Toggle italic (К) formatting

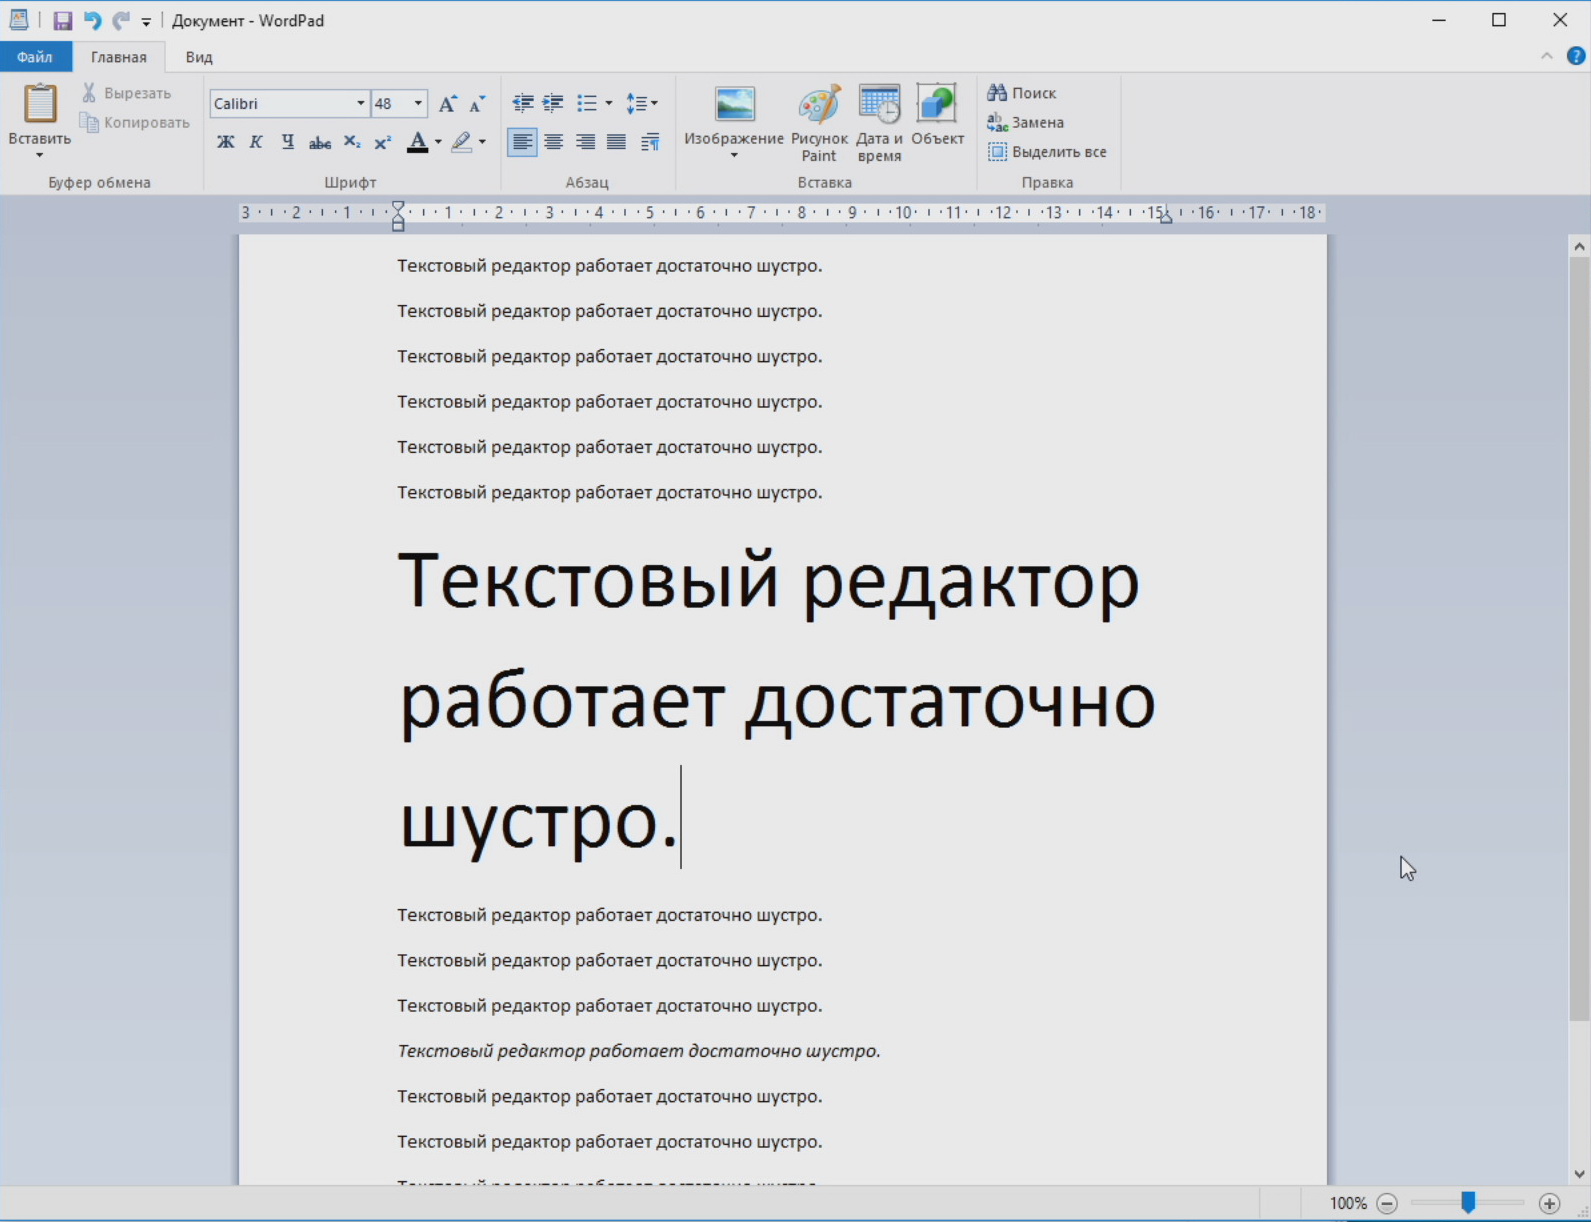(256, 142)
